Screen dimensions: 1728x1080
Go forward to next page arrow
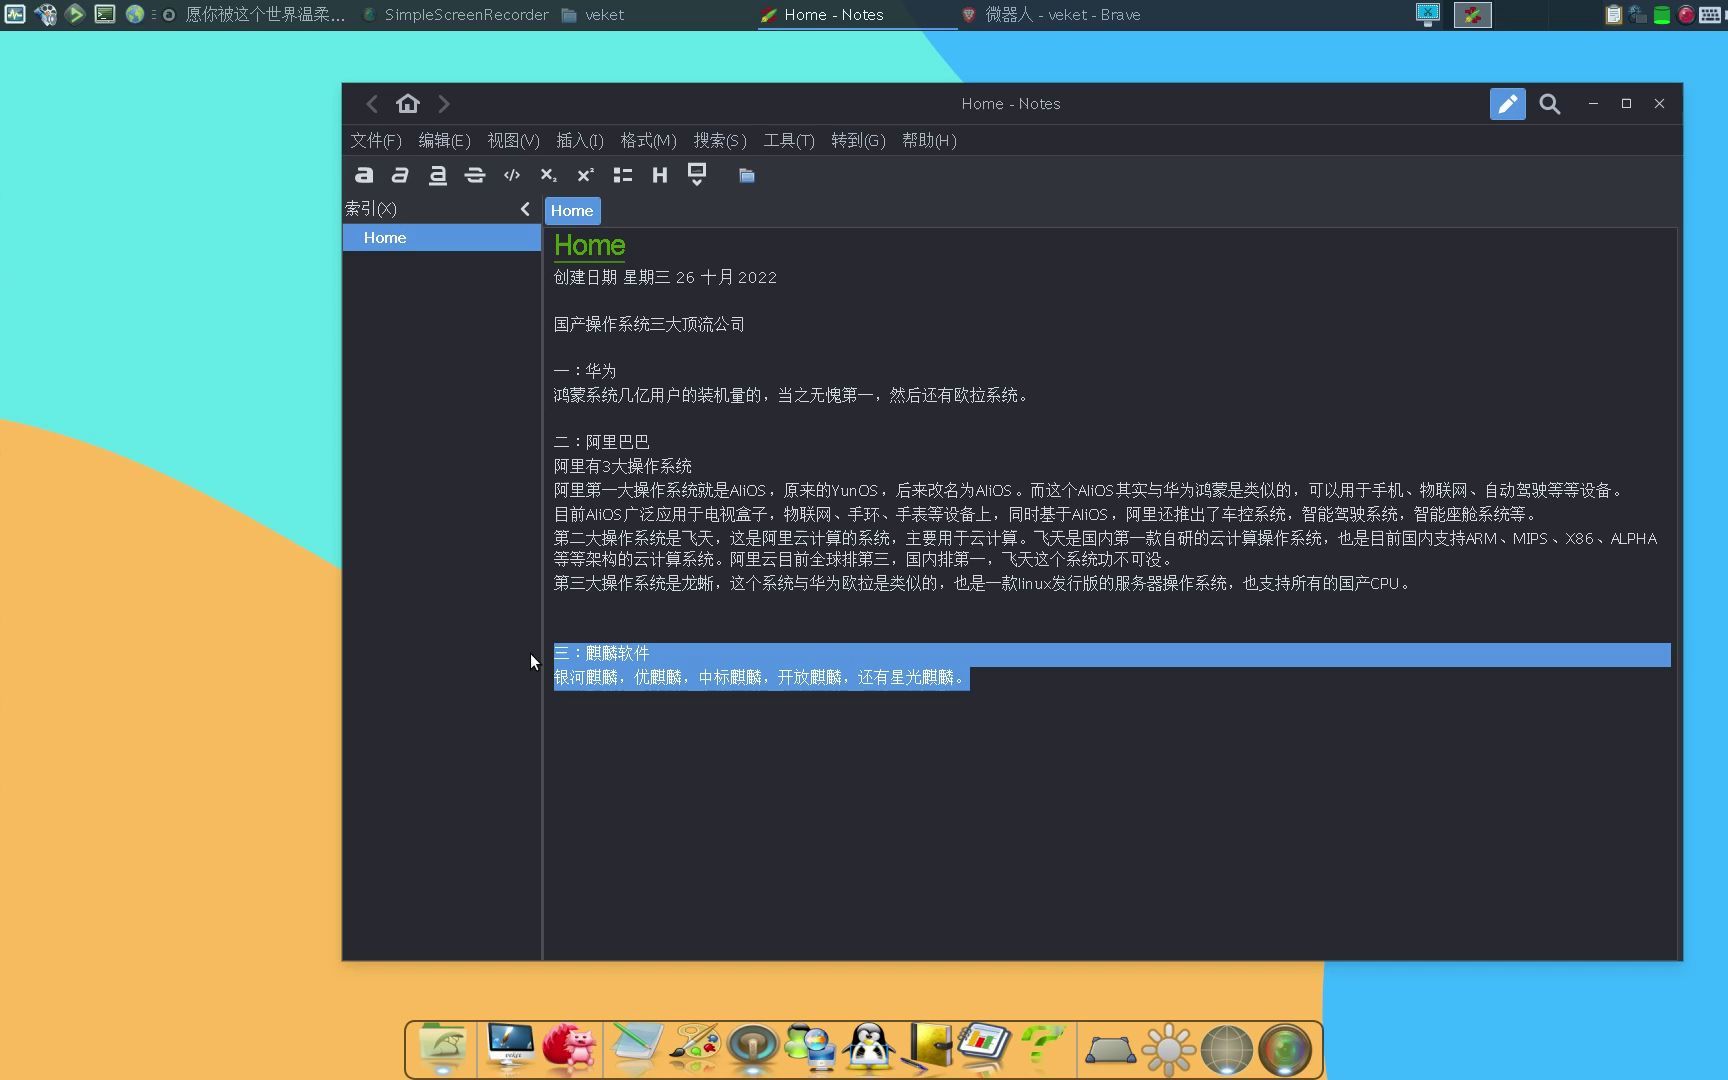444,104
